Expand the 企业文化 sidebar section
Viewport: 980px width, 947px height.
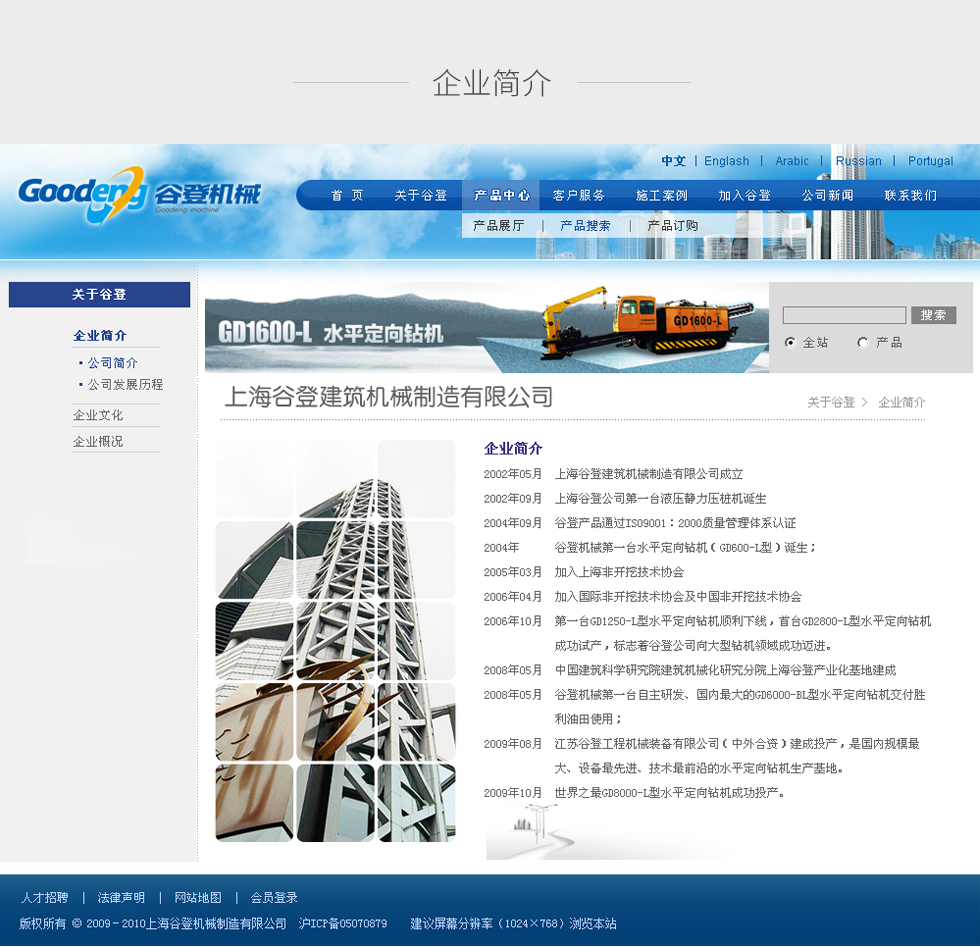98,415
